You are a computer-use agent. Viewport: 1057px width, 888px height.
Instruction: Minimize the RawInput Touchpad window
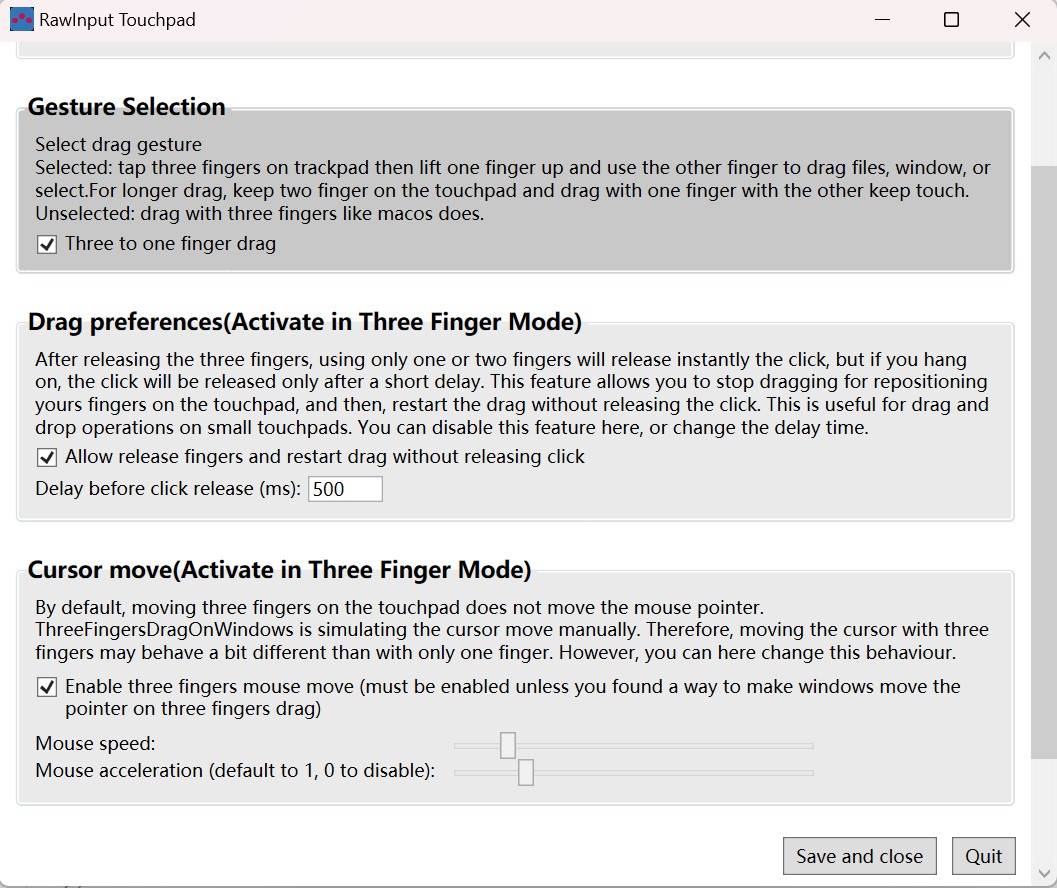click(882, 19)
